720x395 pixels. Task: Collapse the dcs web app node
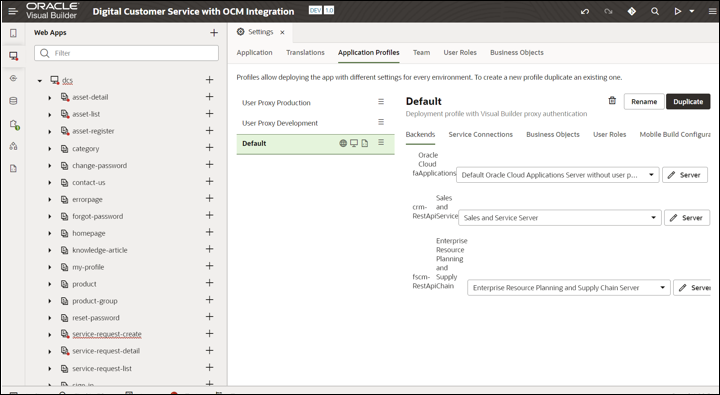click(40, 81)
